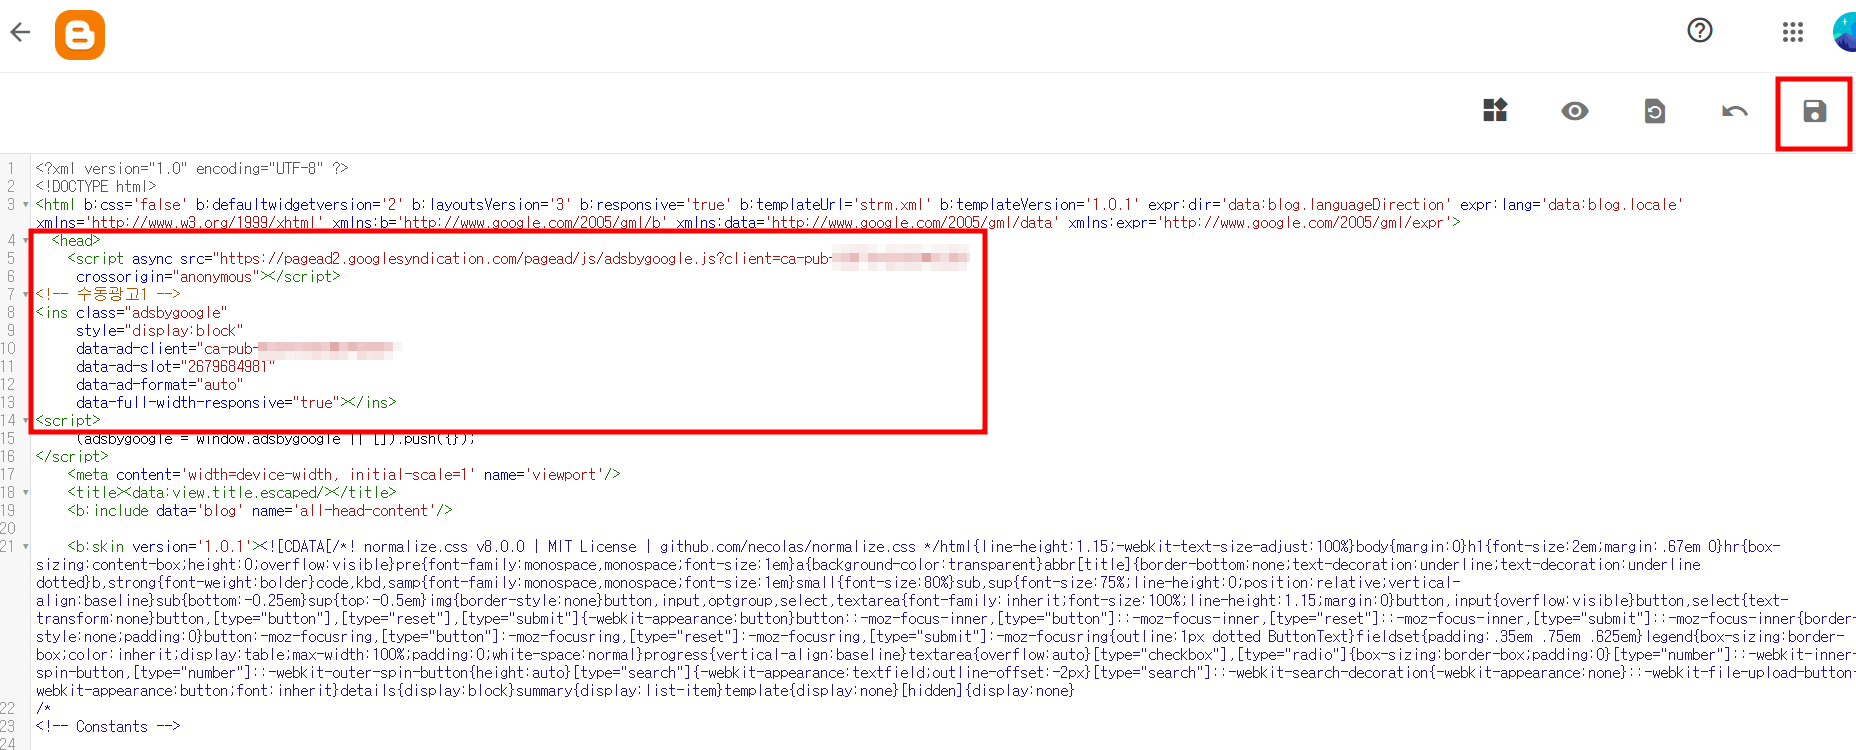Click the jump to widget icon
The image size is (1856, 750).
[x=1495, y=110]
